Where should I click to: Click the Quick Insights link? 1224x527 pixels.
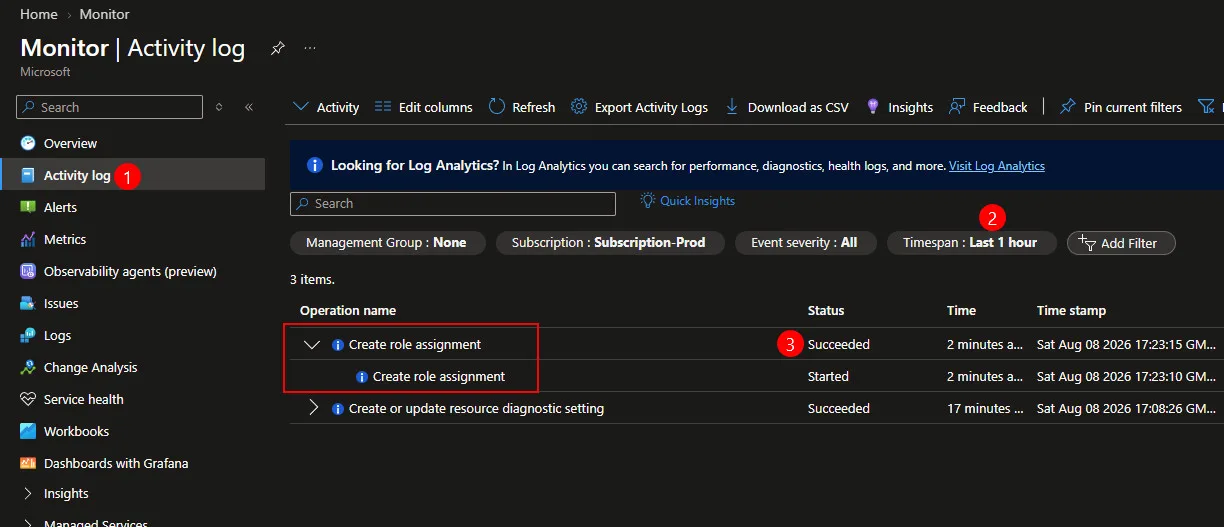(697, 201)
